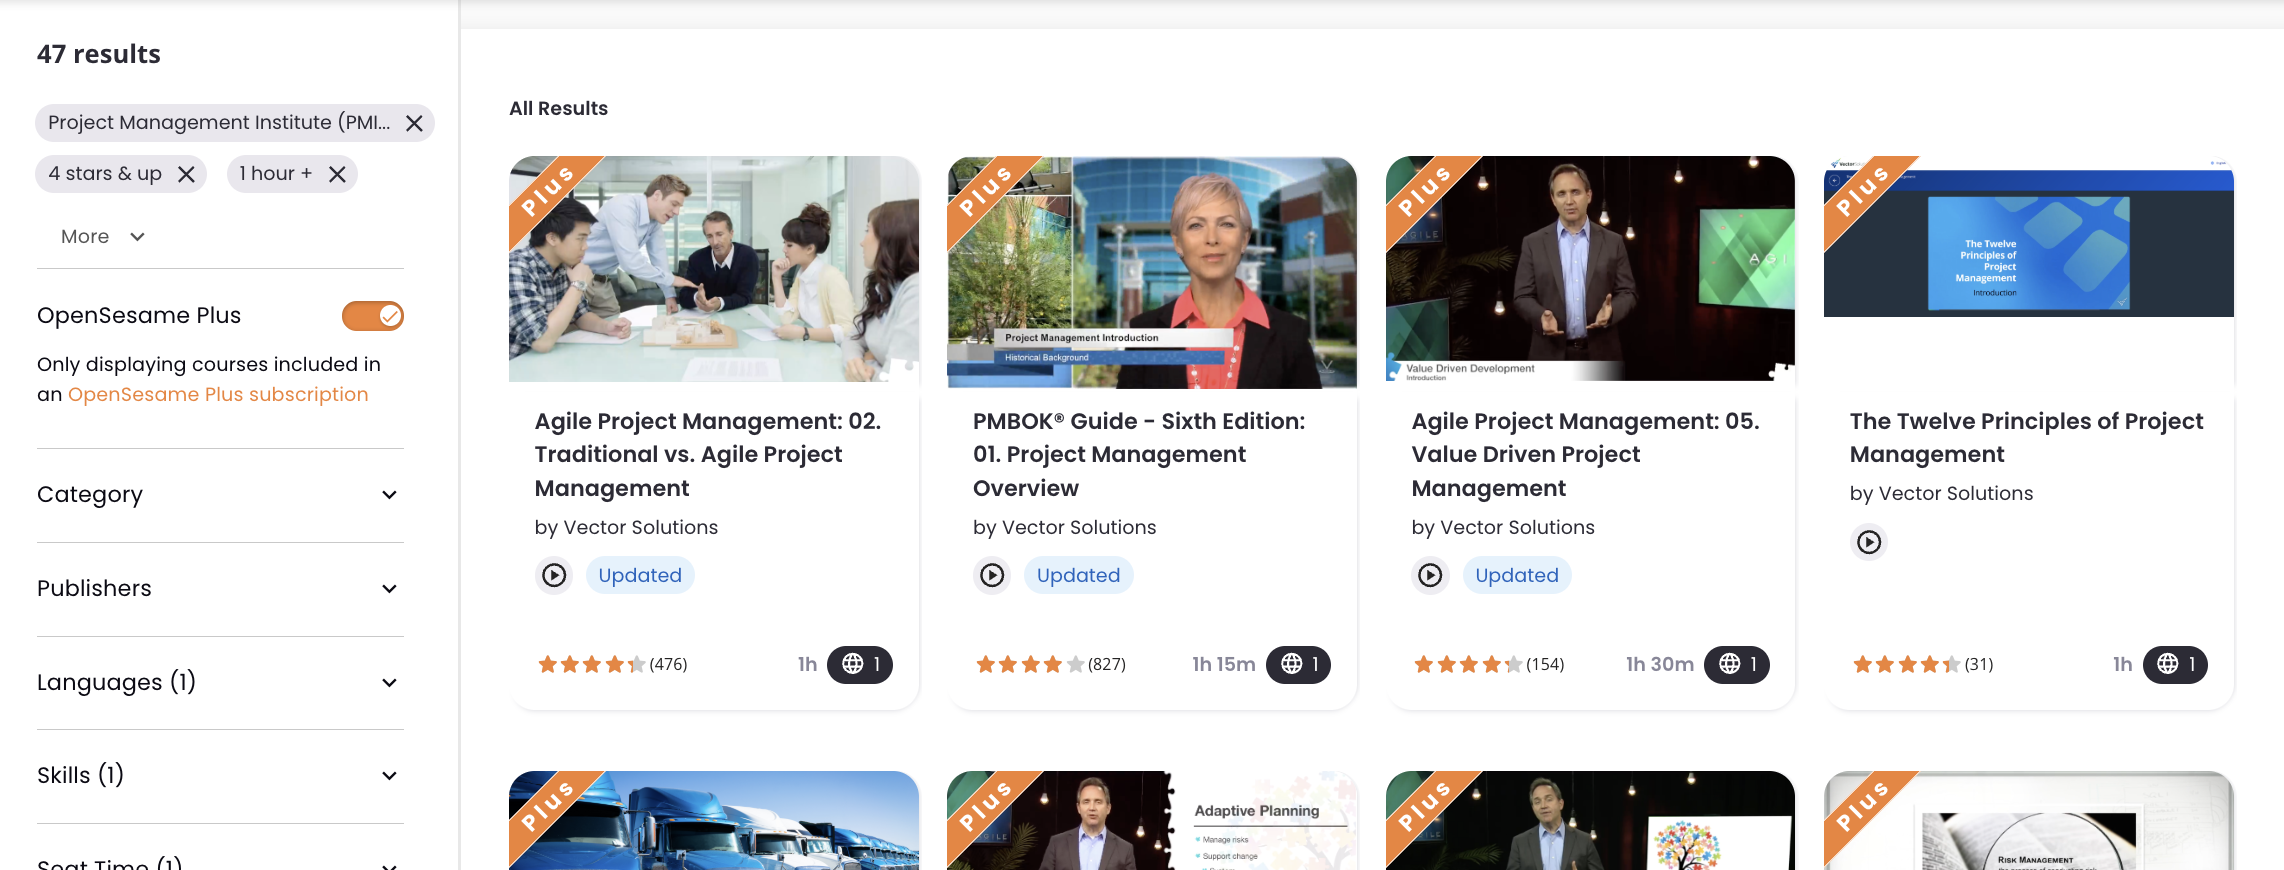
Task: Click Updated badge on Value Driven course
Action: point(1516,575)
